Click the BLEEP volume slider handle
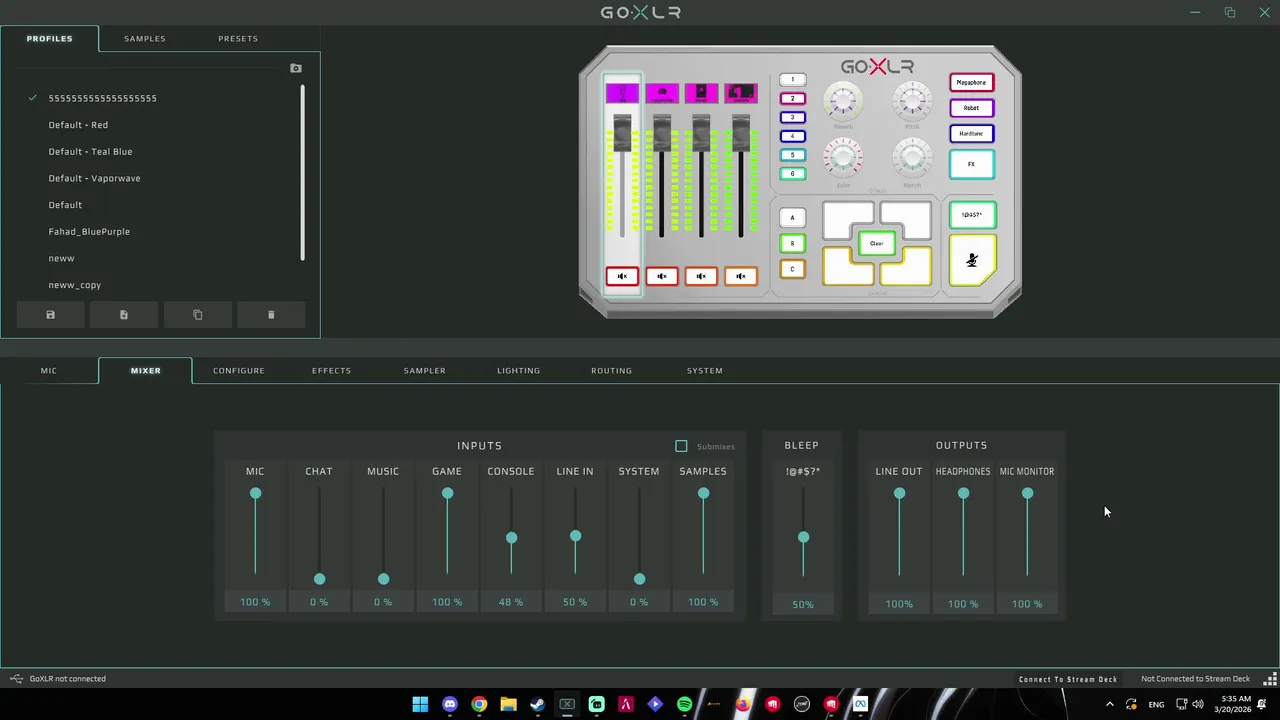 coord(803,538)
